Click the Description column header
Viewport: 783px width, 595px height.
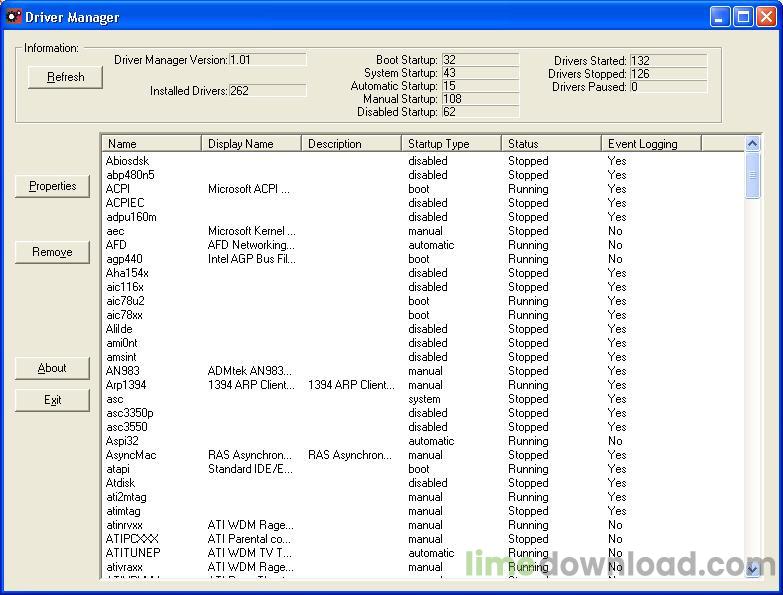click(x=351, y=144)
